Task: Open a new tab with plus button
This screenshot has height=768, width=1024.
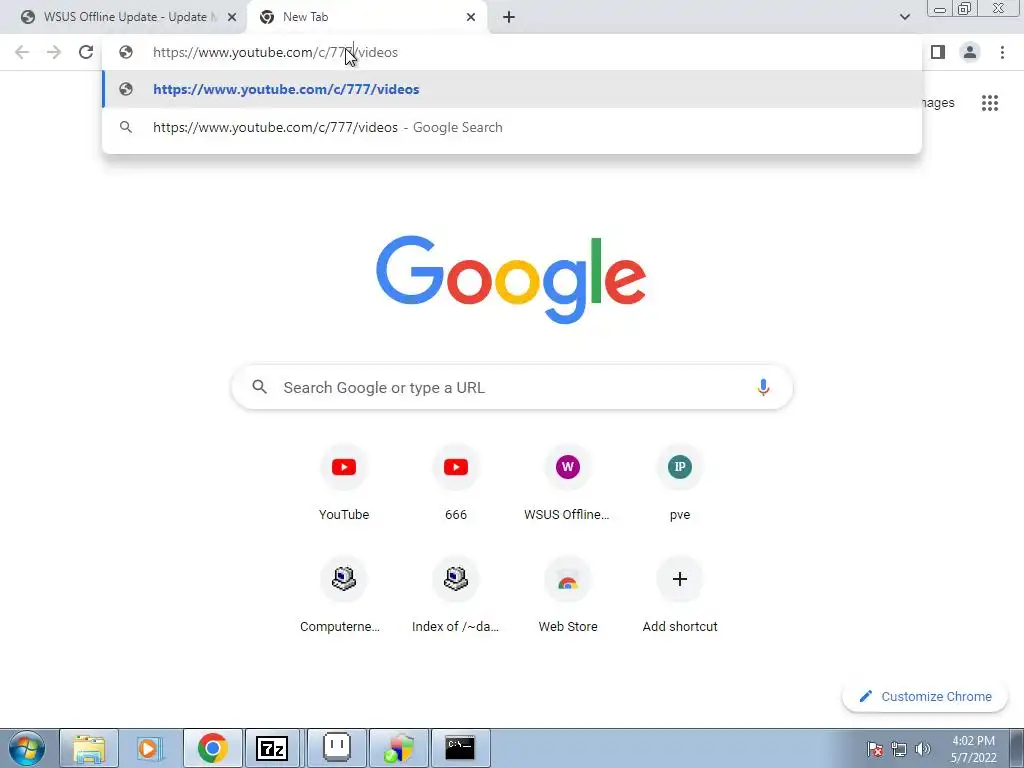Action: point(509,17)
